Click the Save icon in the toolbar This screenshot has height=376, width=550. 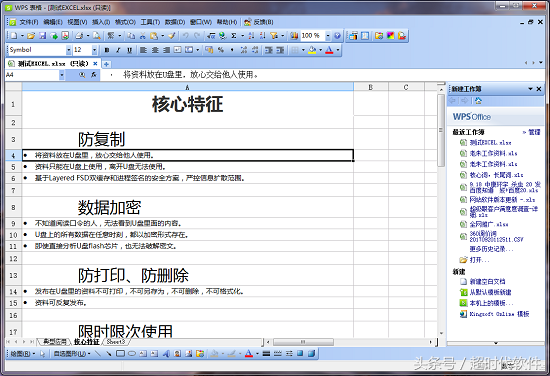(42, 35)
